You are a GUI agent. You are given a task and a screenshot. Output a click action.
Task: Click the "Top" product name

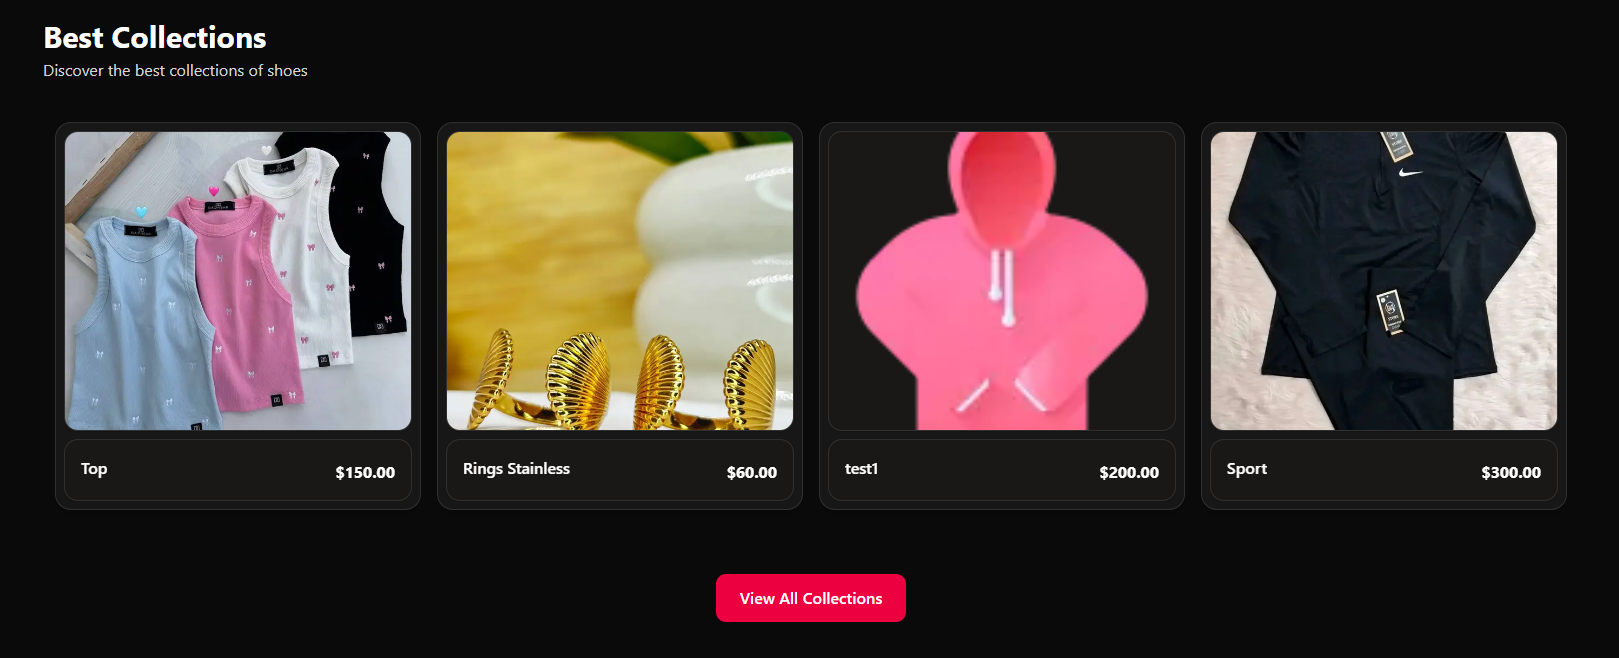tap(94, 469)
